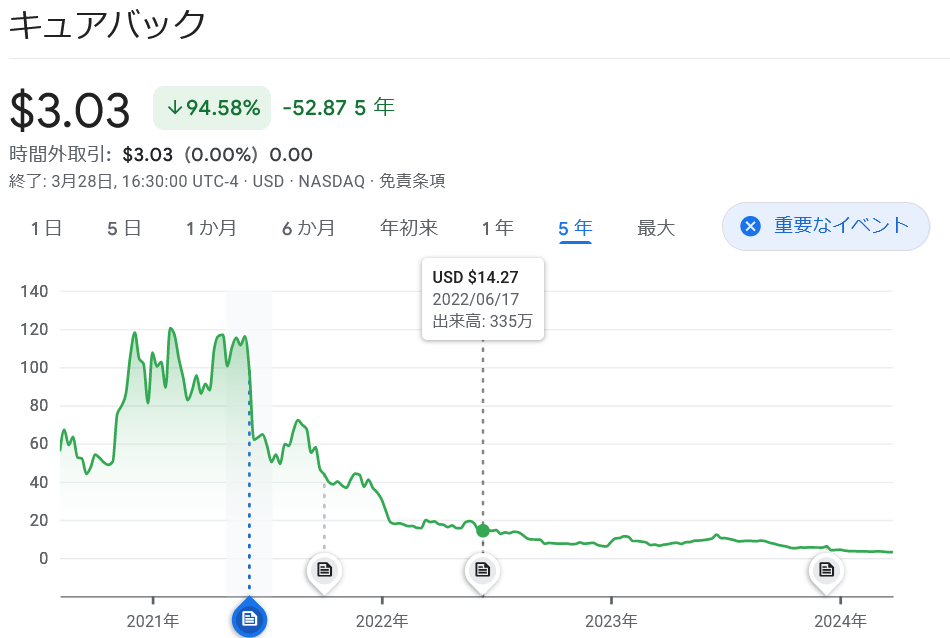Toggle the 5 年 range selection
This screenshot has height=638, width=950.
(x=577, y=227)
